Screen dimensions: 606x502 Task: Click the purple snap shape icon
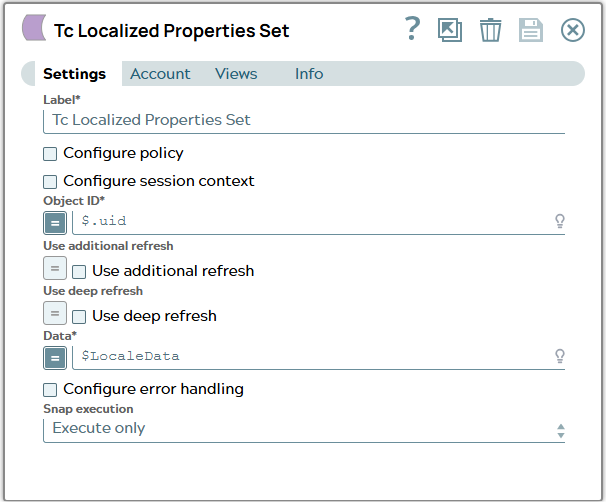pos(34,28)
